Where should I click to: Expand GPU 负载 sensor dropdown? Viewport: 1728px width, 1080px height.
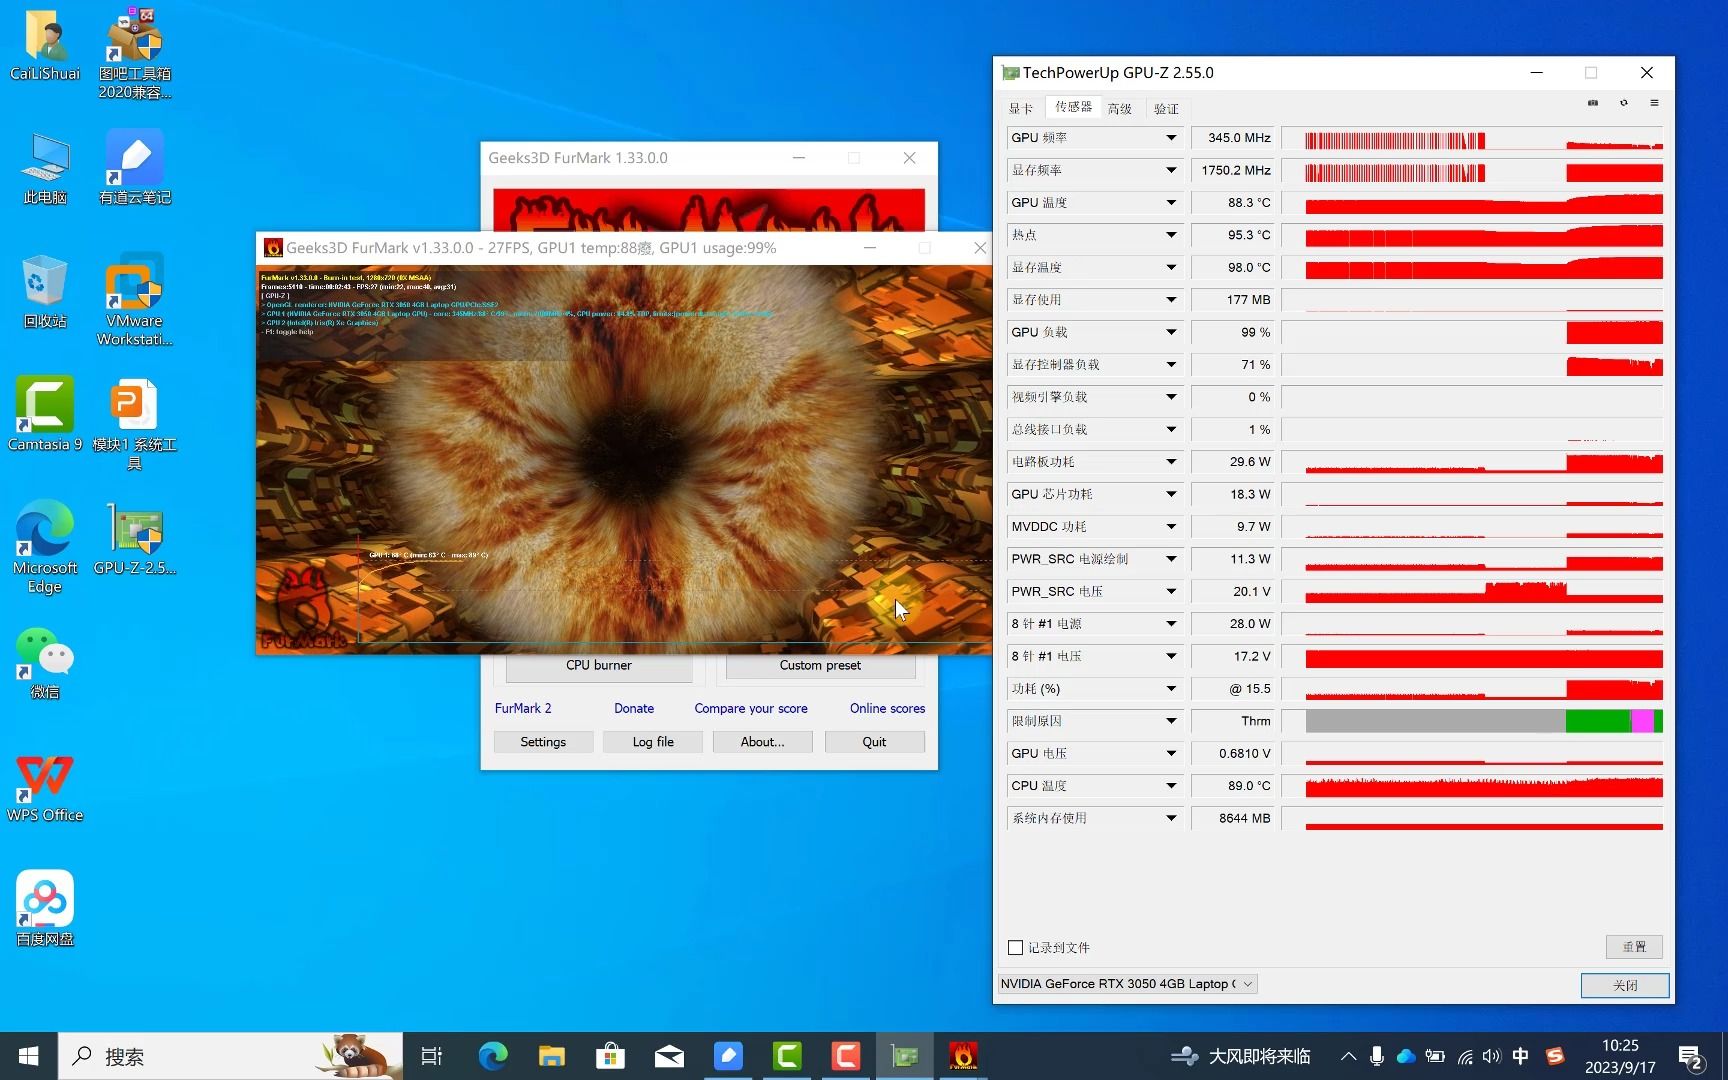pyautogui.click(x=1171, y=332)
